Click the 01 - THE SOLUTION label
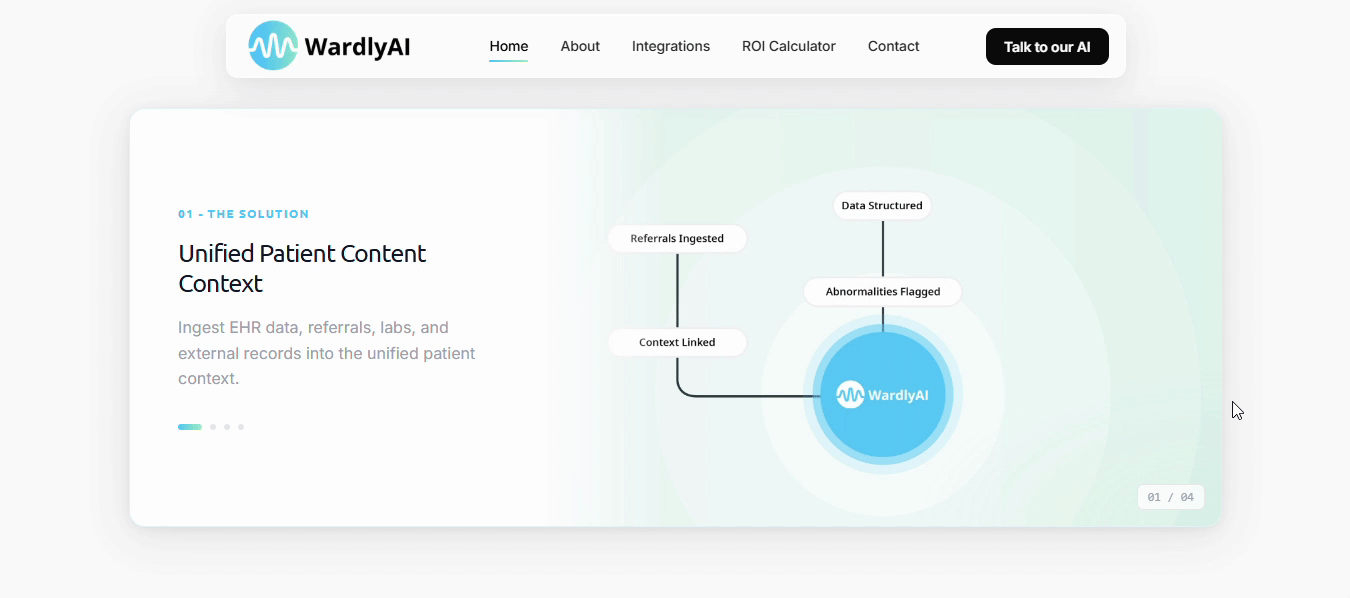 click(x=243, y=214)
